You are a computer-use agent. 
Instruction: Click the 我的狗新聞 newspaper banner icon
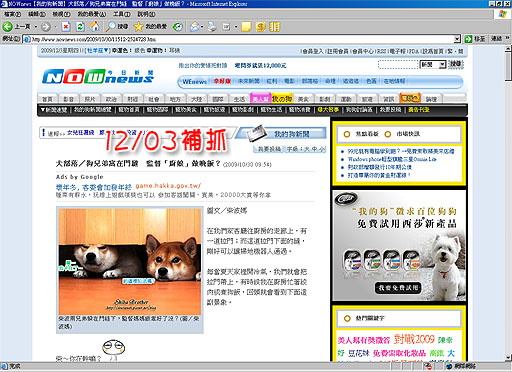click(257, 132)
